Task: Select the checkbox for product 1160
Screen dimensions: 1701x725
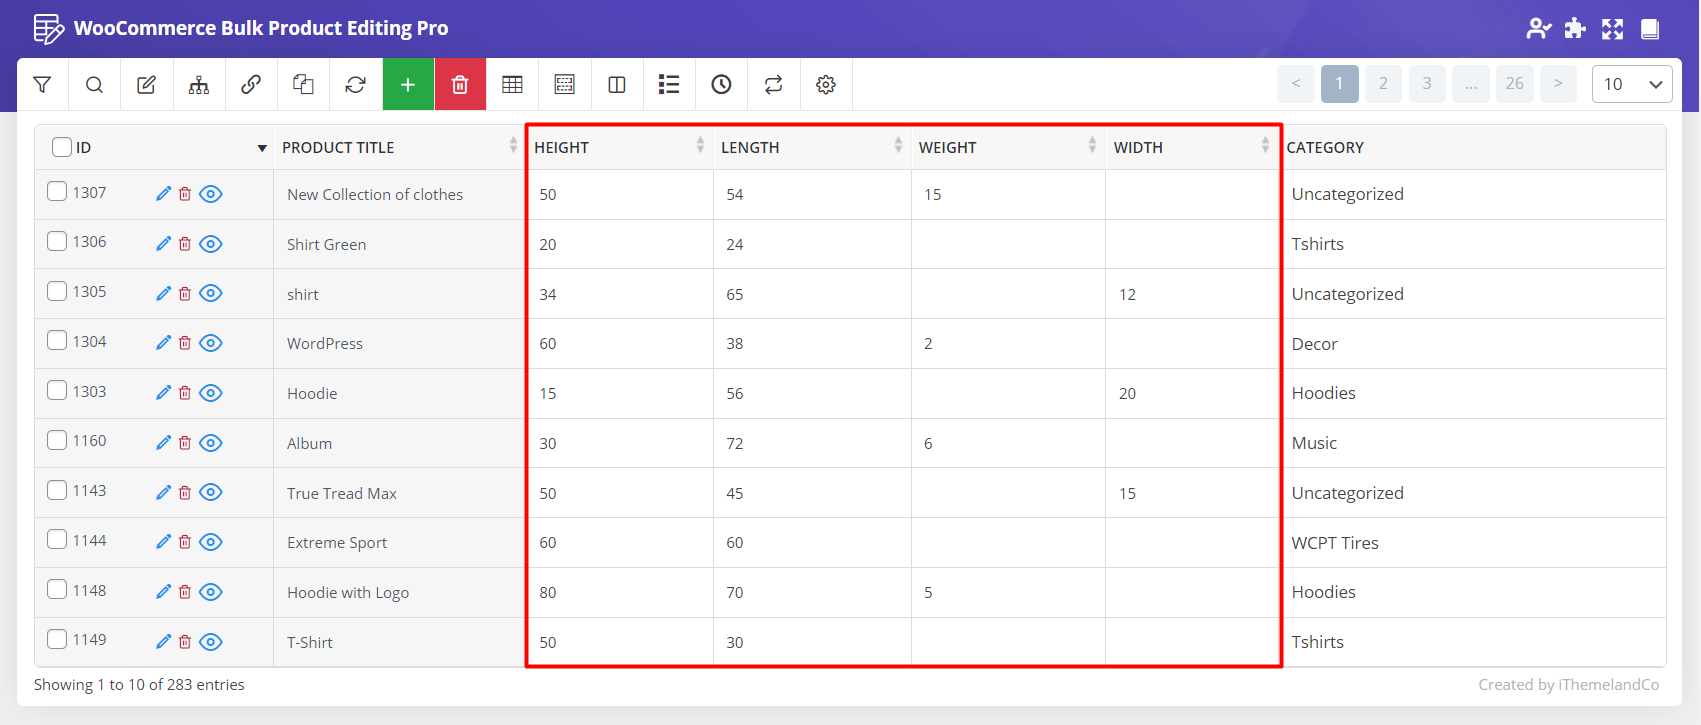Action: (57, 440)
